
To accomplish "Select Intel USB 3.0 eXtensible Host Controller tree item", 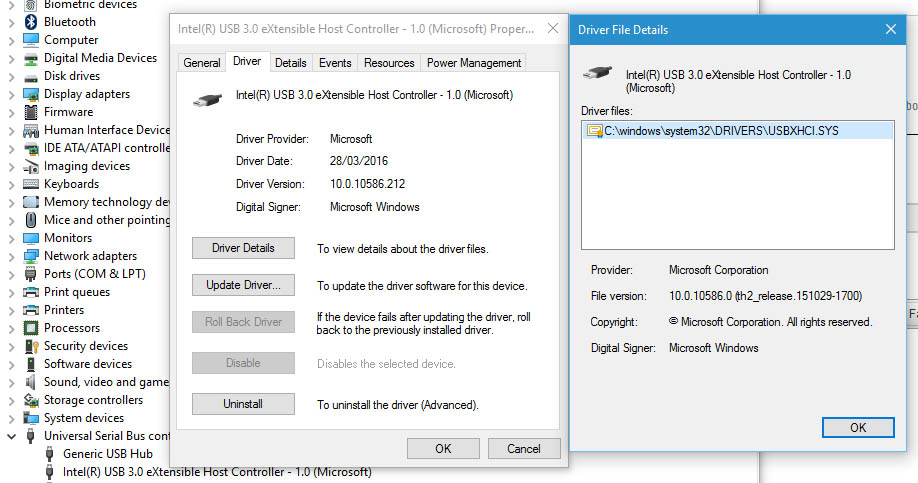I will 217,472.
